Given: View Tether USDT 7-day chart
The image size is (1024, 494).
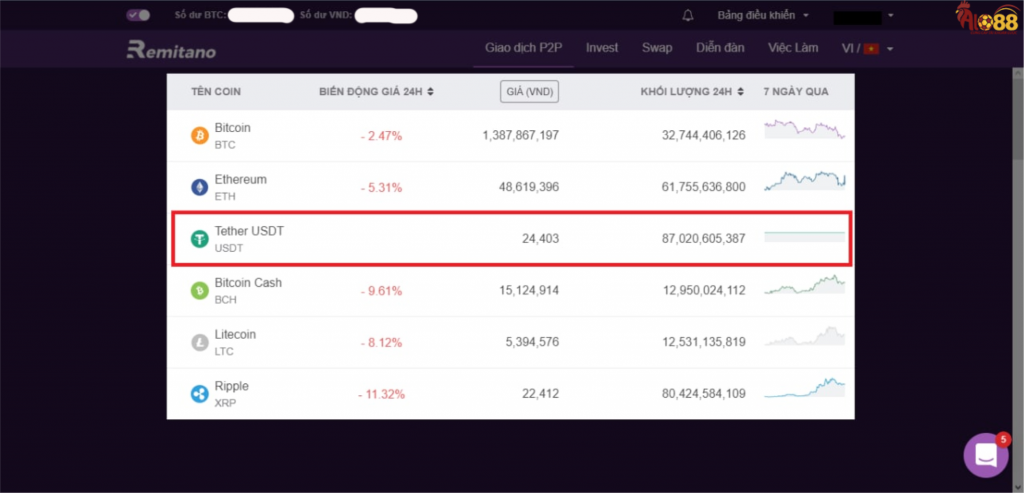Looking at the screenshot, I should [805, 236].
